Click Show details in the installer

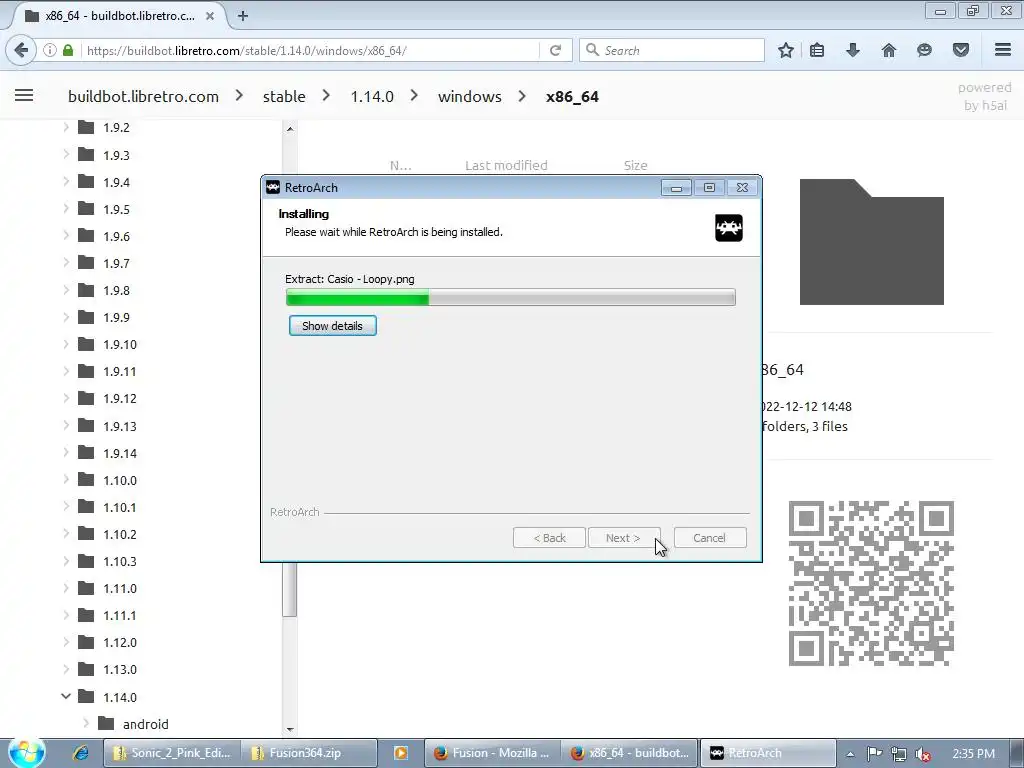[332, 326]
